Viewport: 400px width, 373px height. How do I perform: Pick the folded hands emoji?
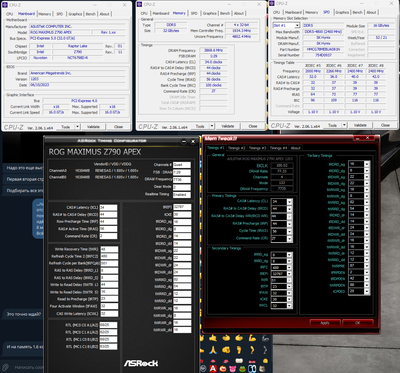tap(213, 350)
